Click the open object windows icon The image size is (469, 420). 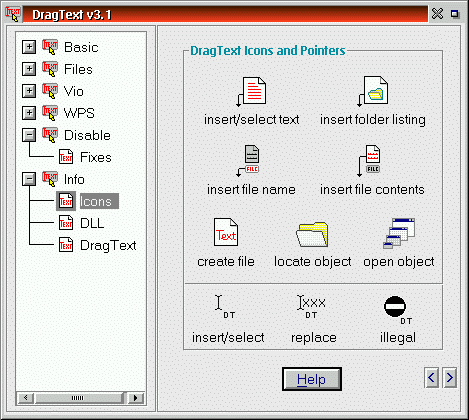[399, 233]
